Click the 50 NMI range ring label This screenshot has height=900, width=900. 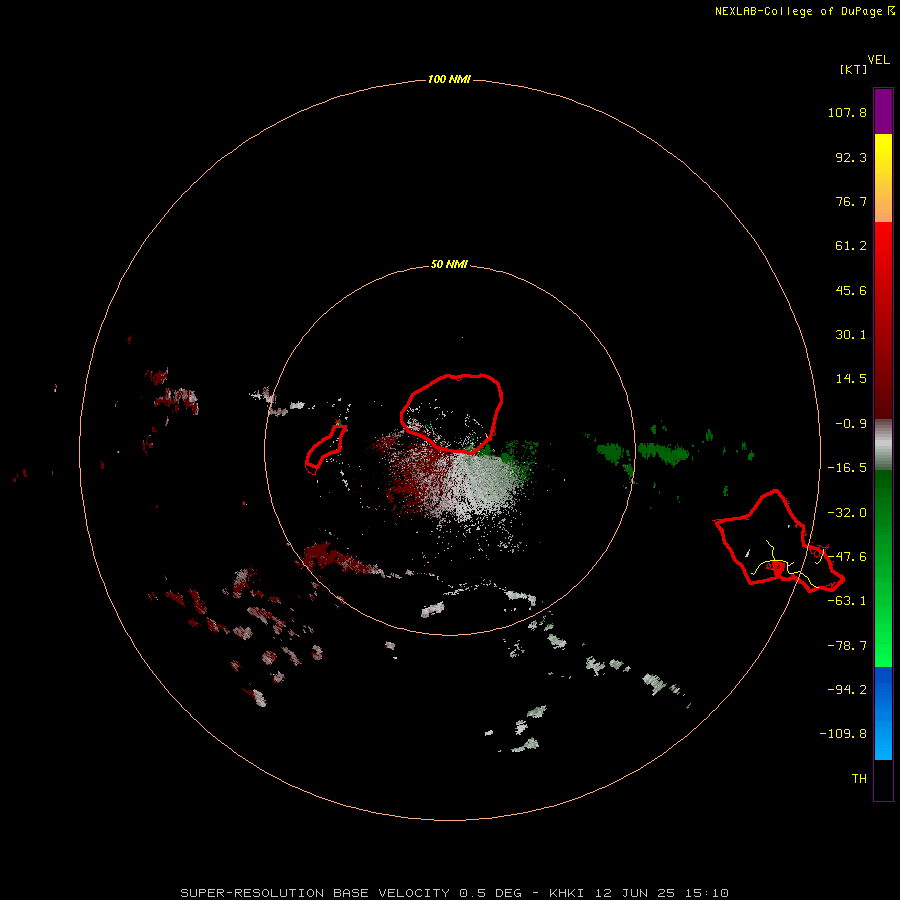coord(449,264)
